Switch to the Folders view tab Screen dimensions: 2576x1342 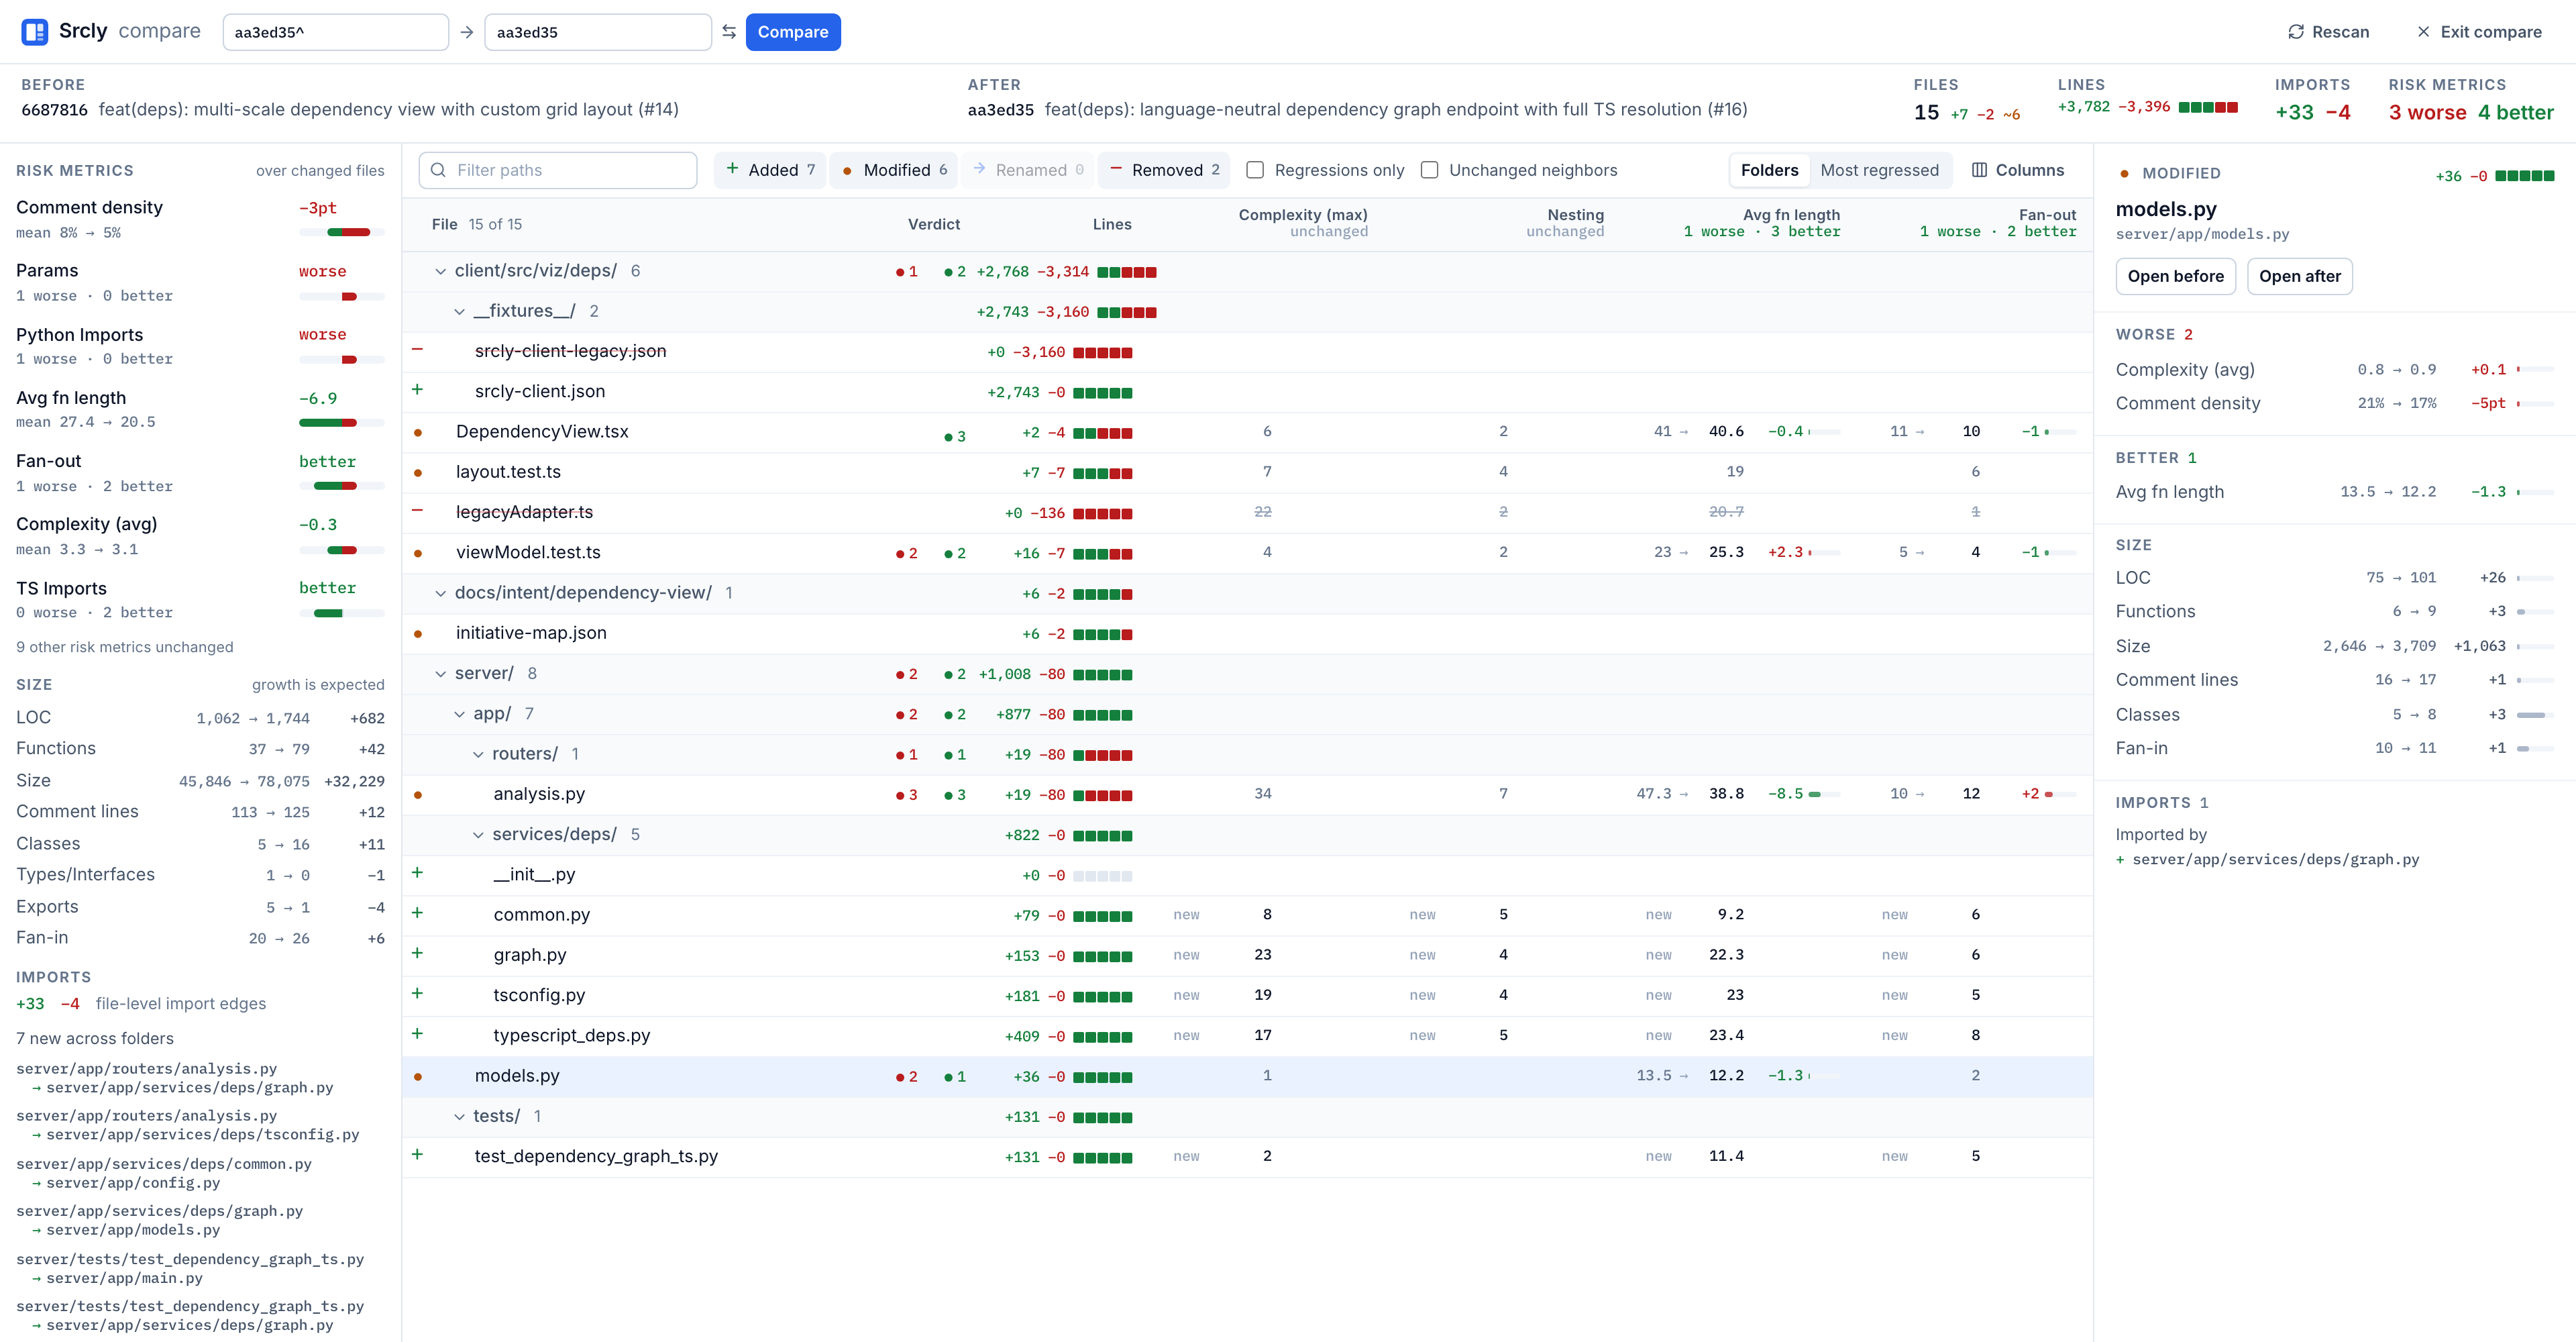1769,170
